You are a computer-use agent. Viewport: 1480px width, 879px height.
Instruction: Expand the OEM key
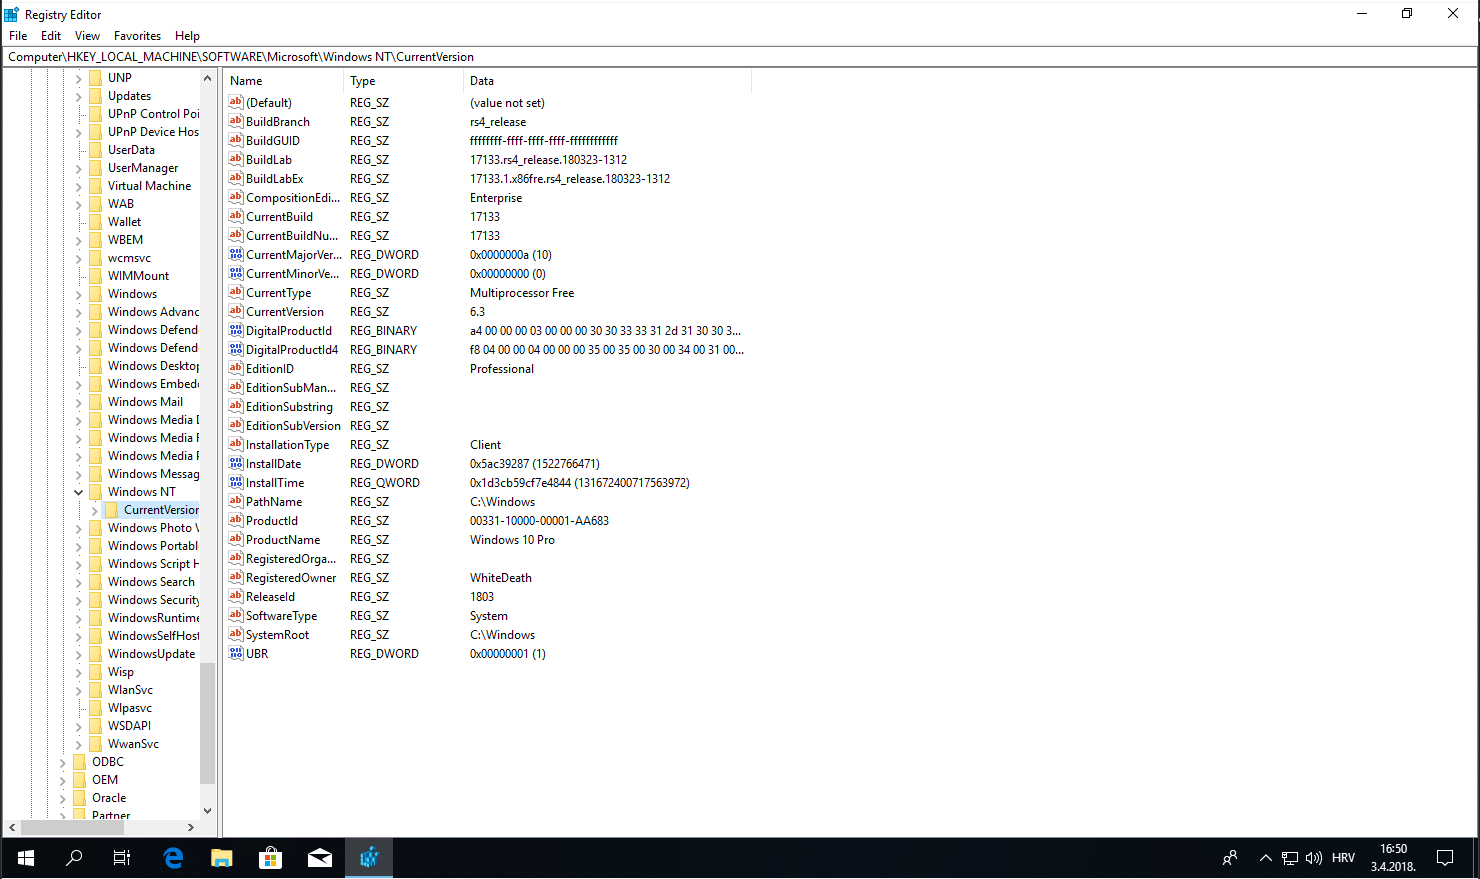[x=63, y=780]
